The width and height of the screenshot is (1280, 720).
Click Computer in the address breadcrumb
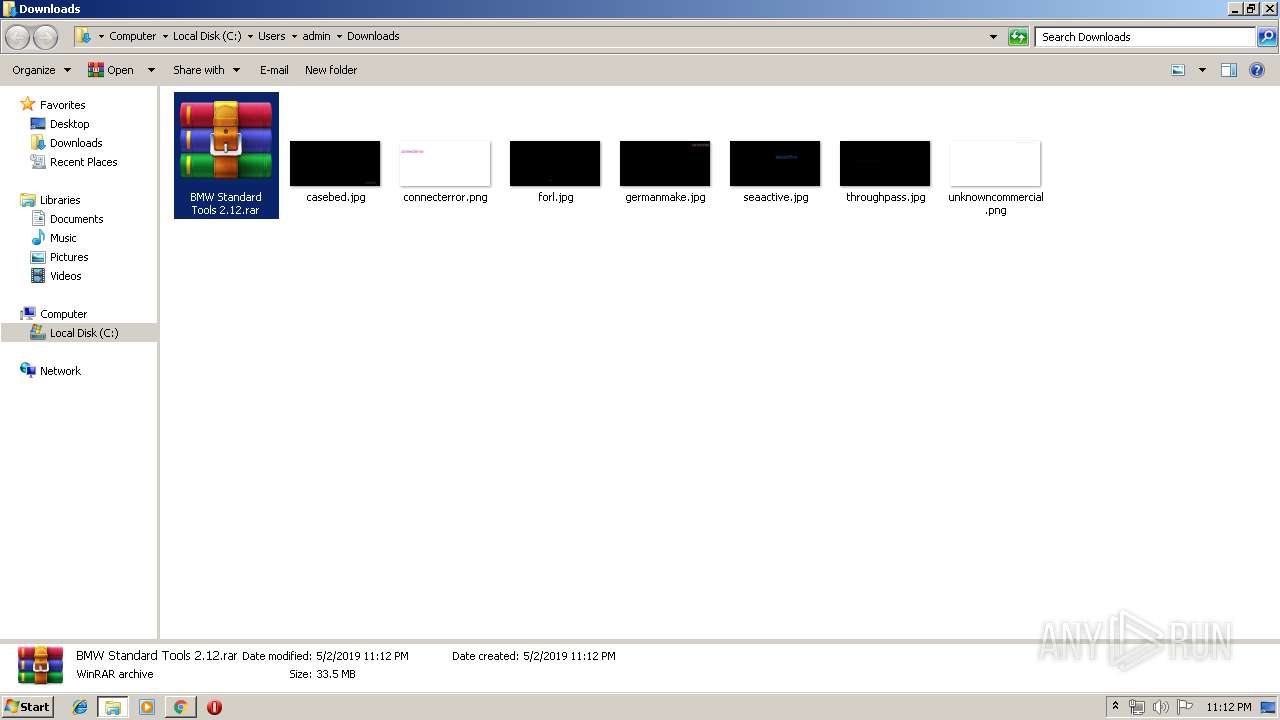(133, 36)
